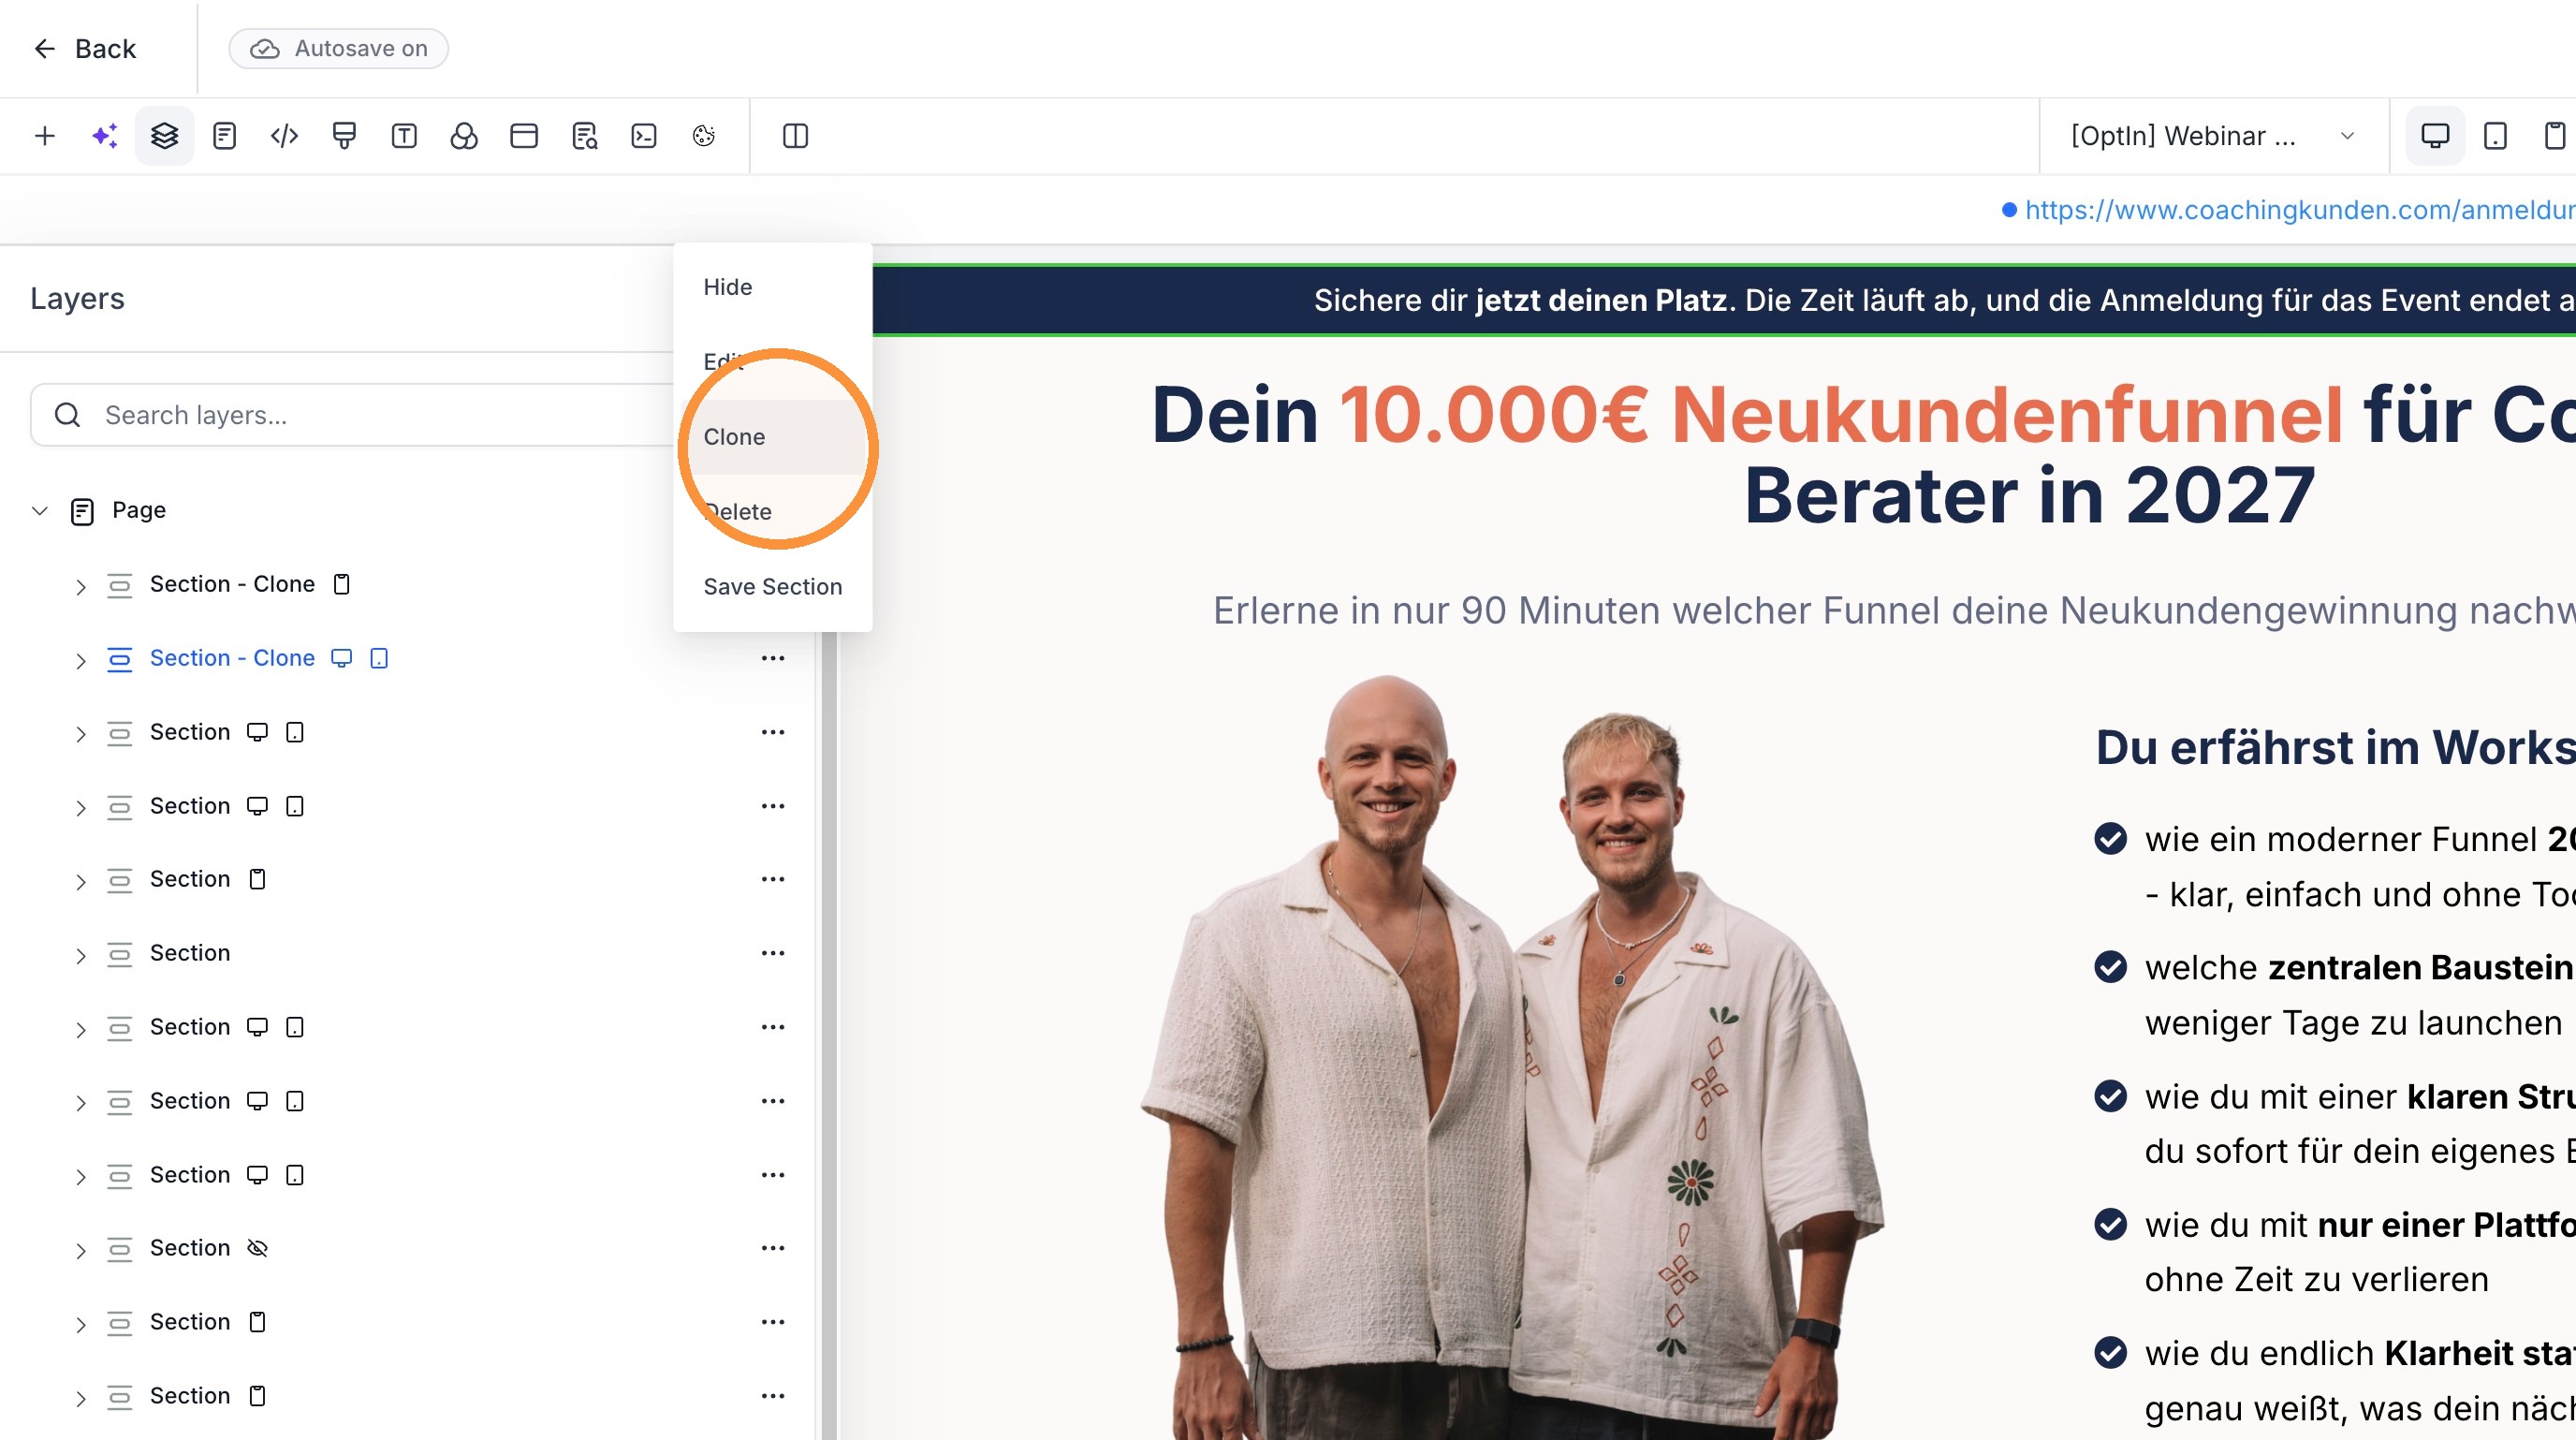Switch to tablet preview mode
The width and height of the screenshot is (2576, 1440).
click(x=2495, y=136)
